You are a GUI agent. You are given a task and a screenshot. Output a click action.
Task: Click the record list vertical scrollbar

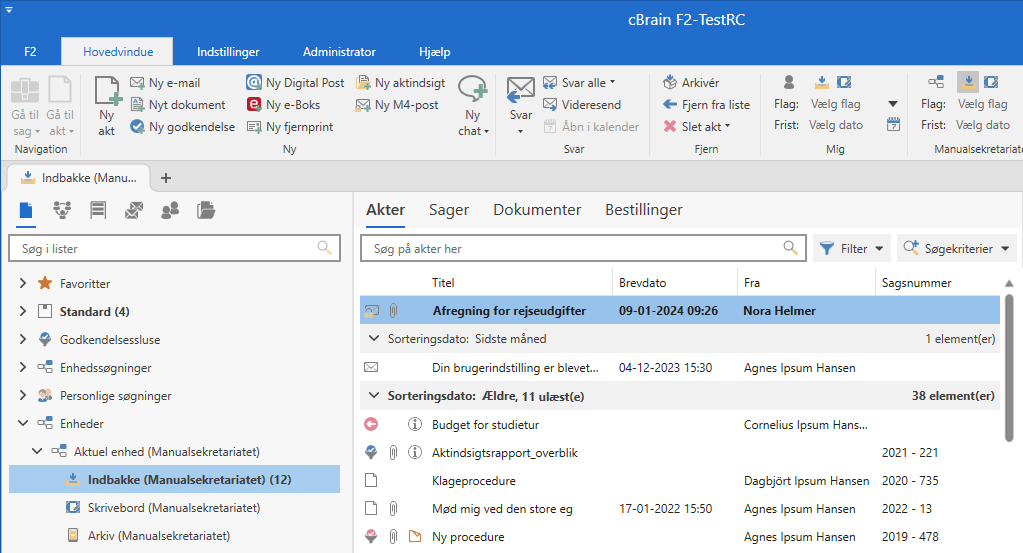1008,370
